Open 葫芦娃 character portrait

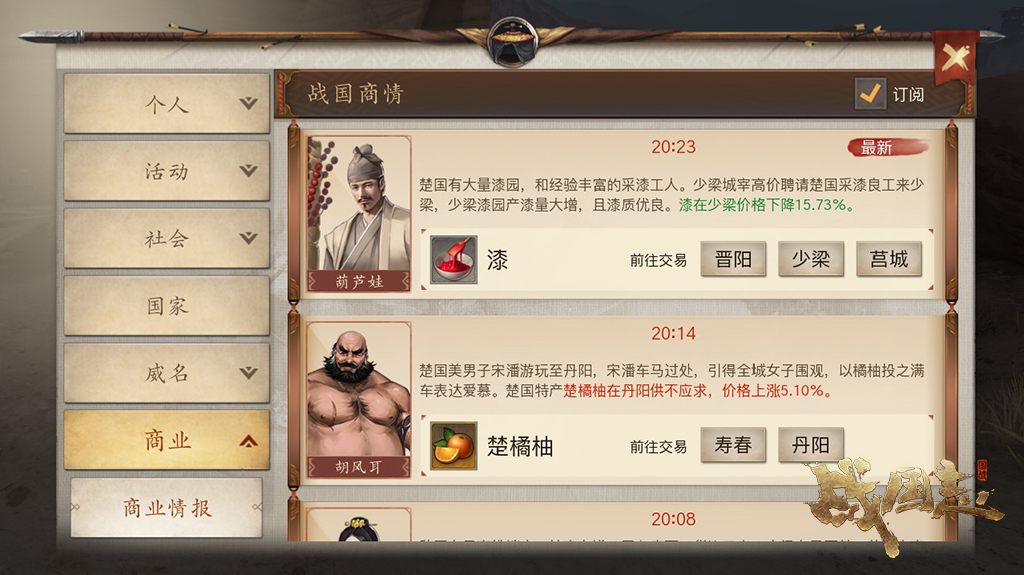[359, 213]
